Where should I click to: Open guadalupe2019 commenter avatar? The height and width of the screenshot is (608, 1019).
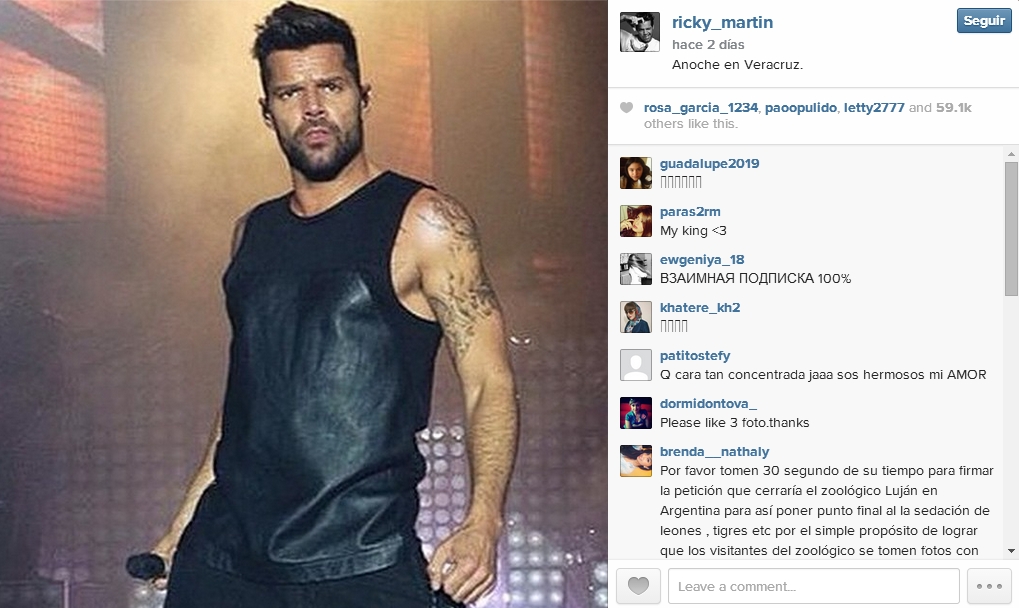tap(636, 173)
